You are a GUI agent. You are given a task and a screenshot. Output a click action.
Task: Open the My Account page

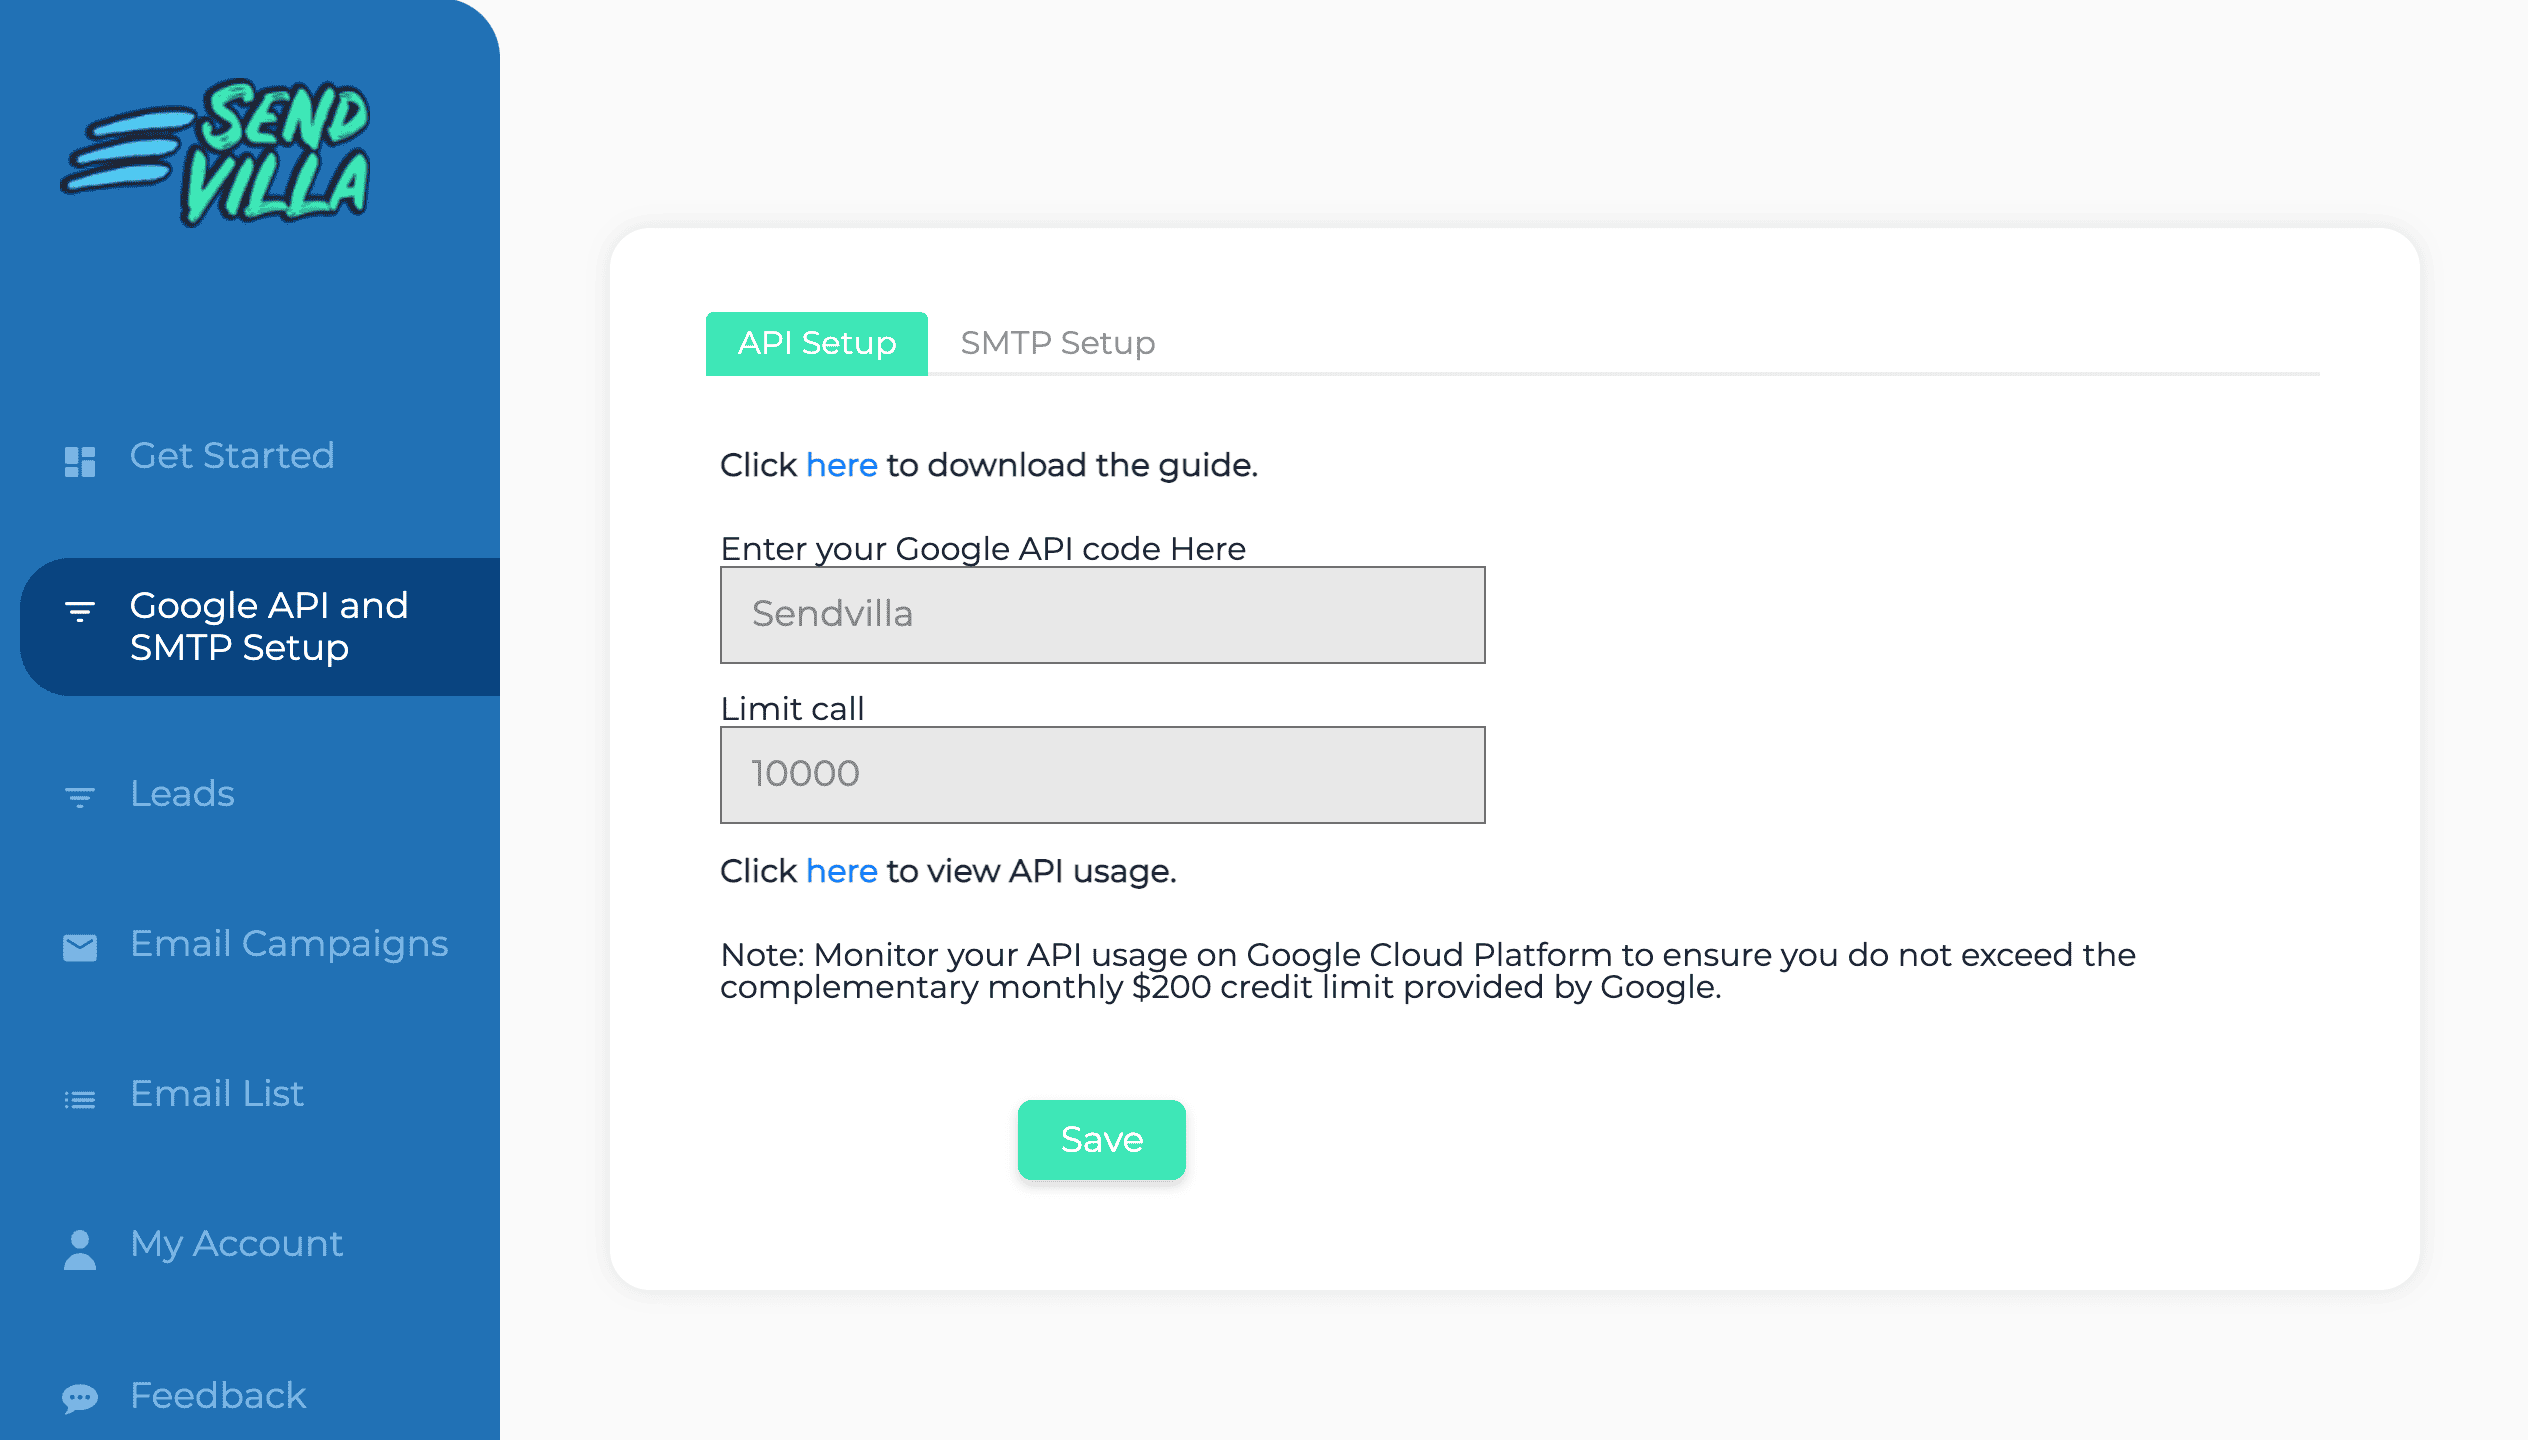(236, 1243)
